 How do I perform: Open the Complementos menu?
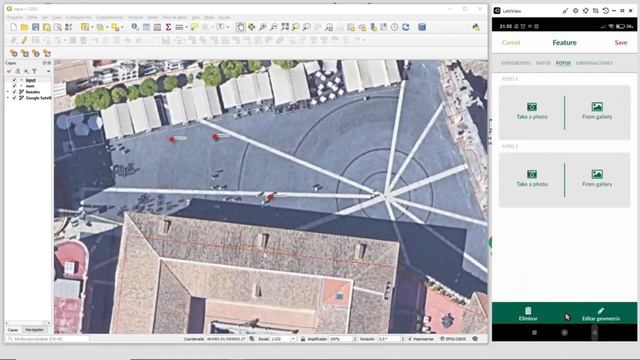pyautogui.click(x=110, y=18)
